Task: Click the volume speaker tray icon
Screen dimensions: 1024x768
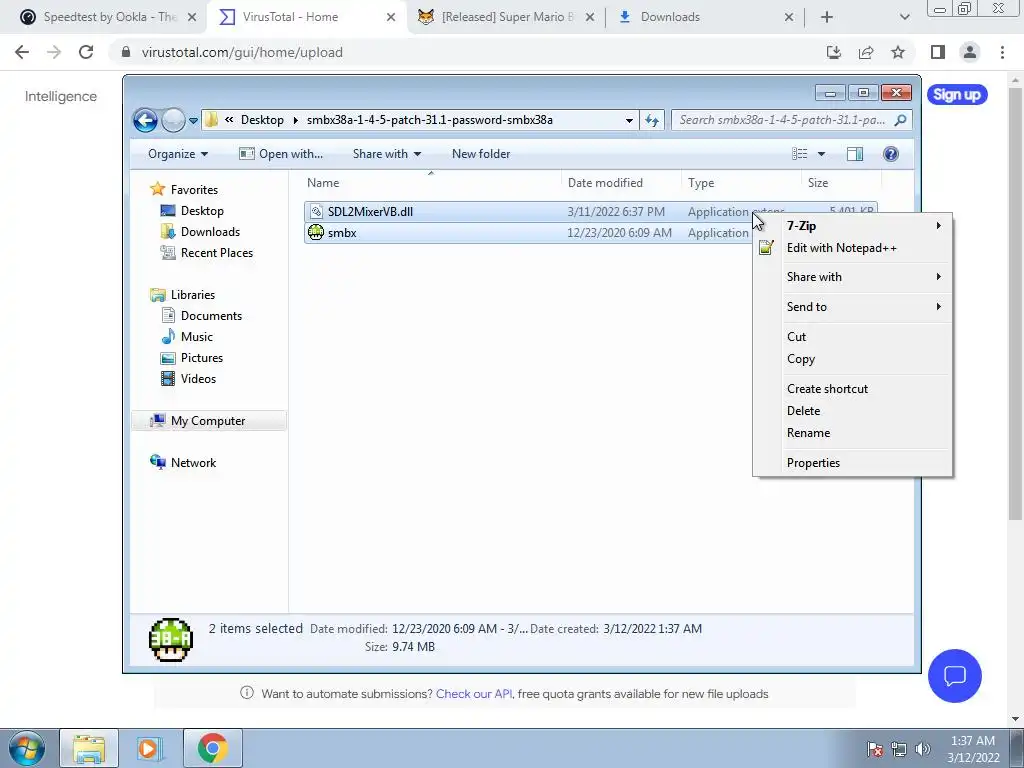Action: 922,749
